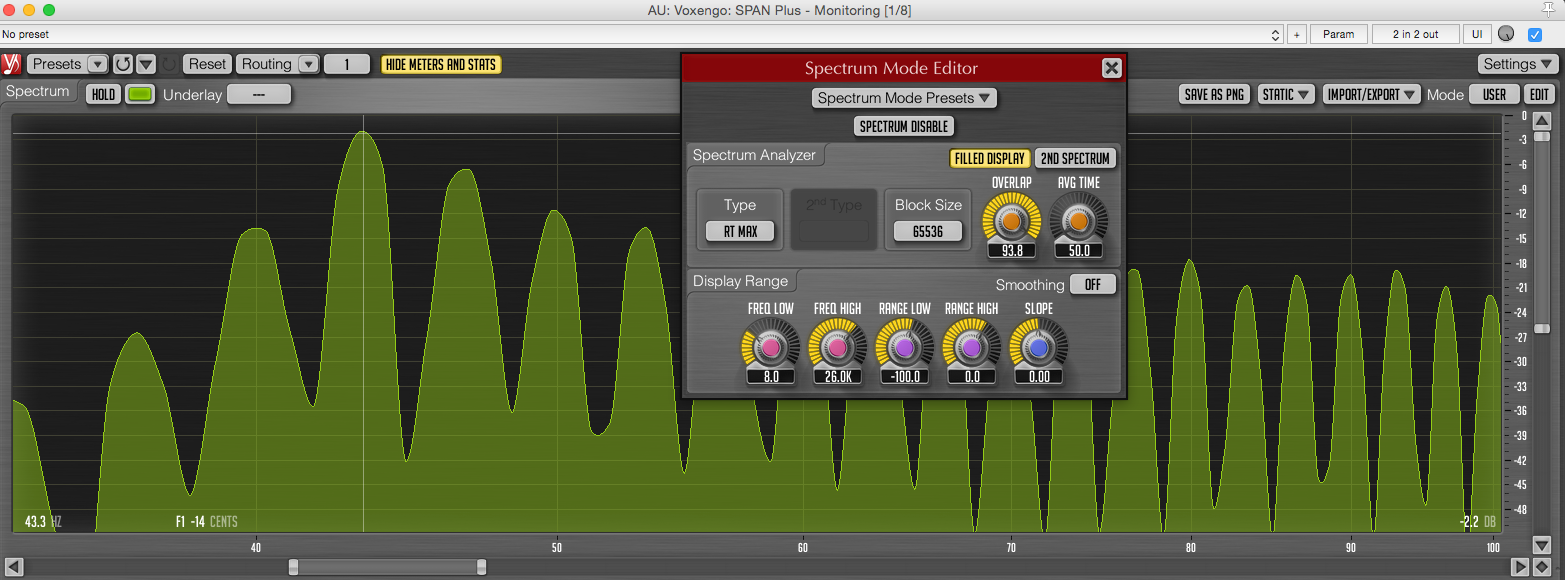This screenshot has height=580, width=1565.
Task: Click the Freq High knob
Action: point(837,347)
